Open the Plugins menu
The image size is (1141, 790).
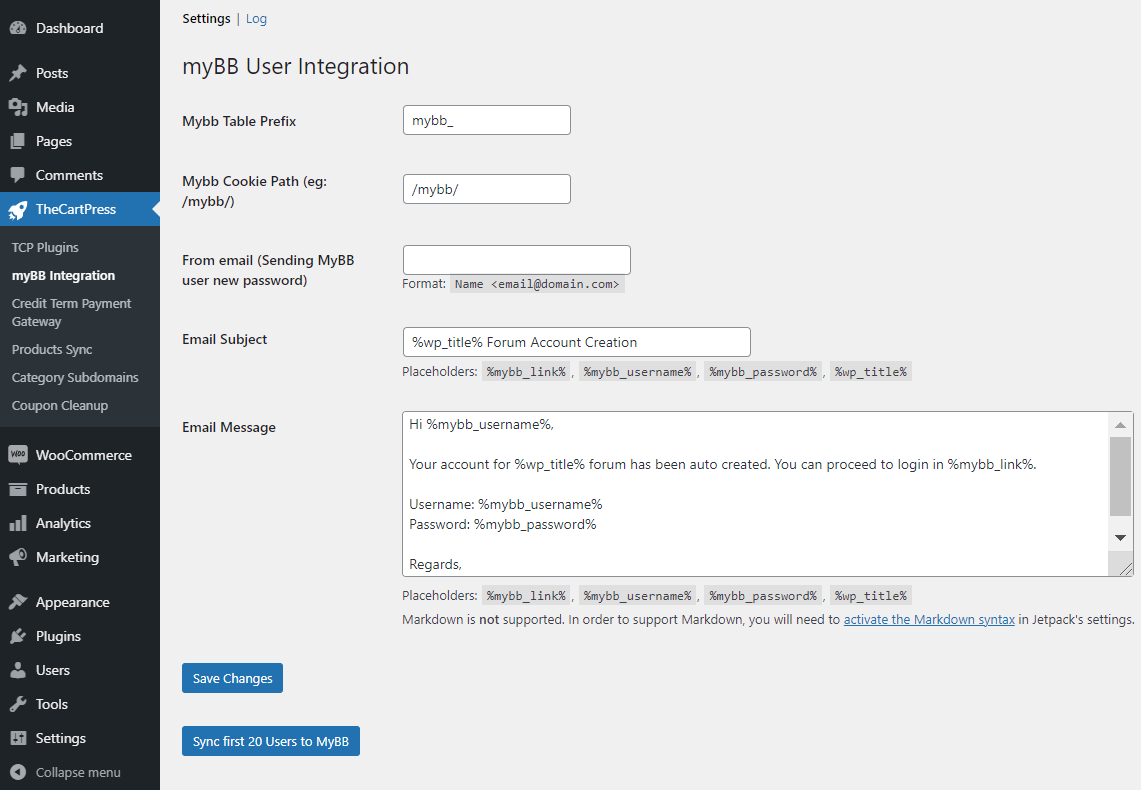tap(80, 636)
